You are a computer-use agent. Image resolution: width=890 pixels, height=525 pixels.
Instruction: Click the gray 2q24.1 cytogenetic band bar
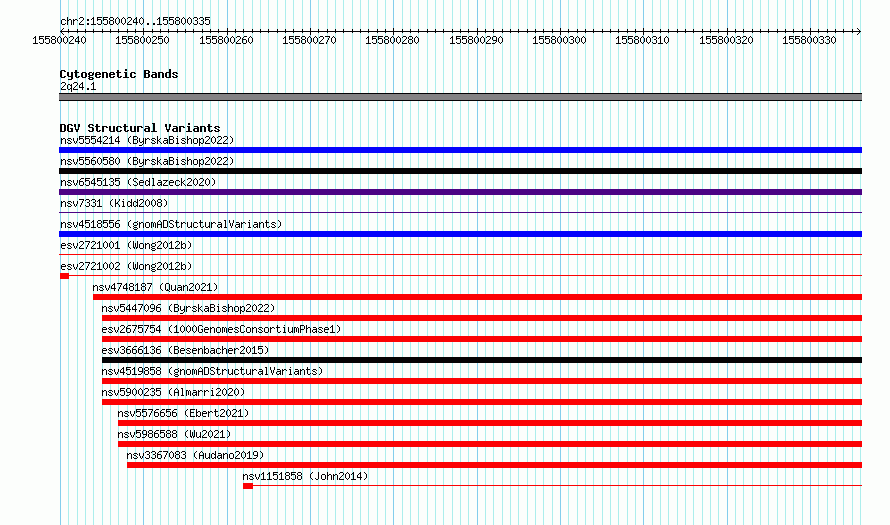460,97
